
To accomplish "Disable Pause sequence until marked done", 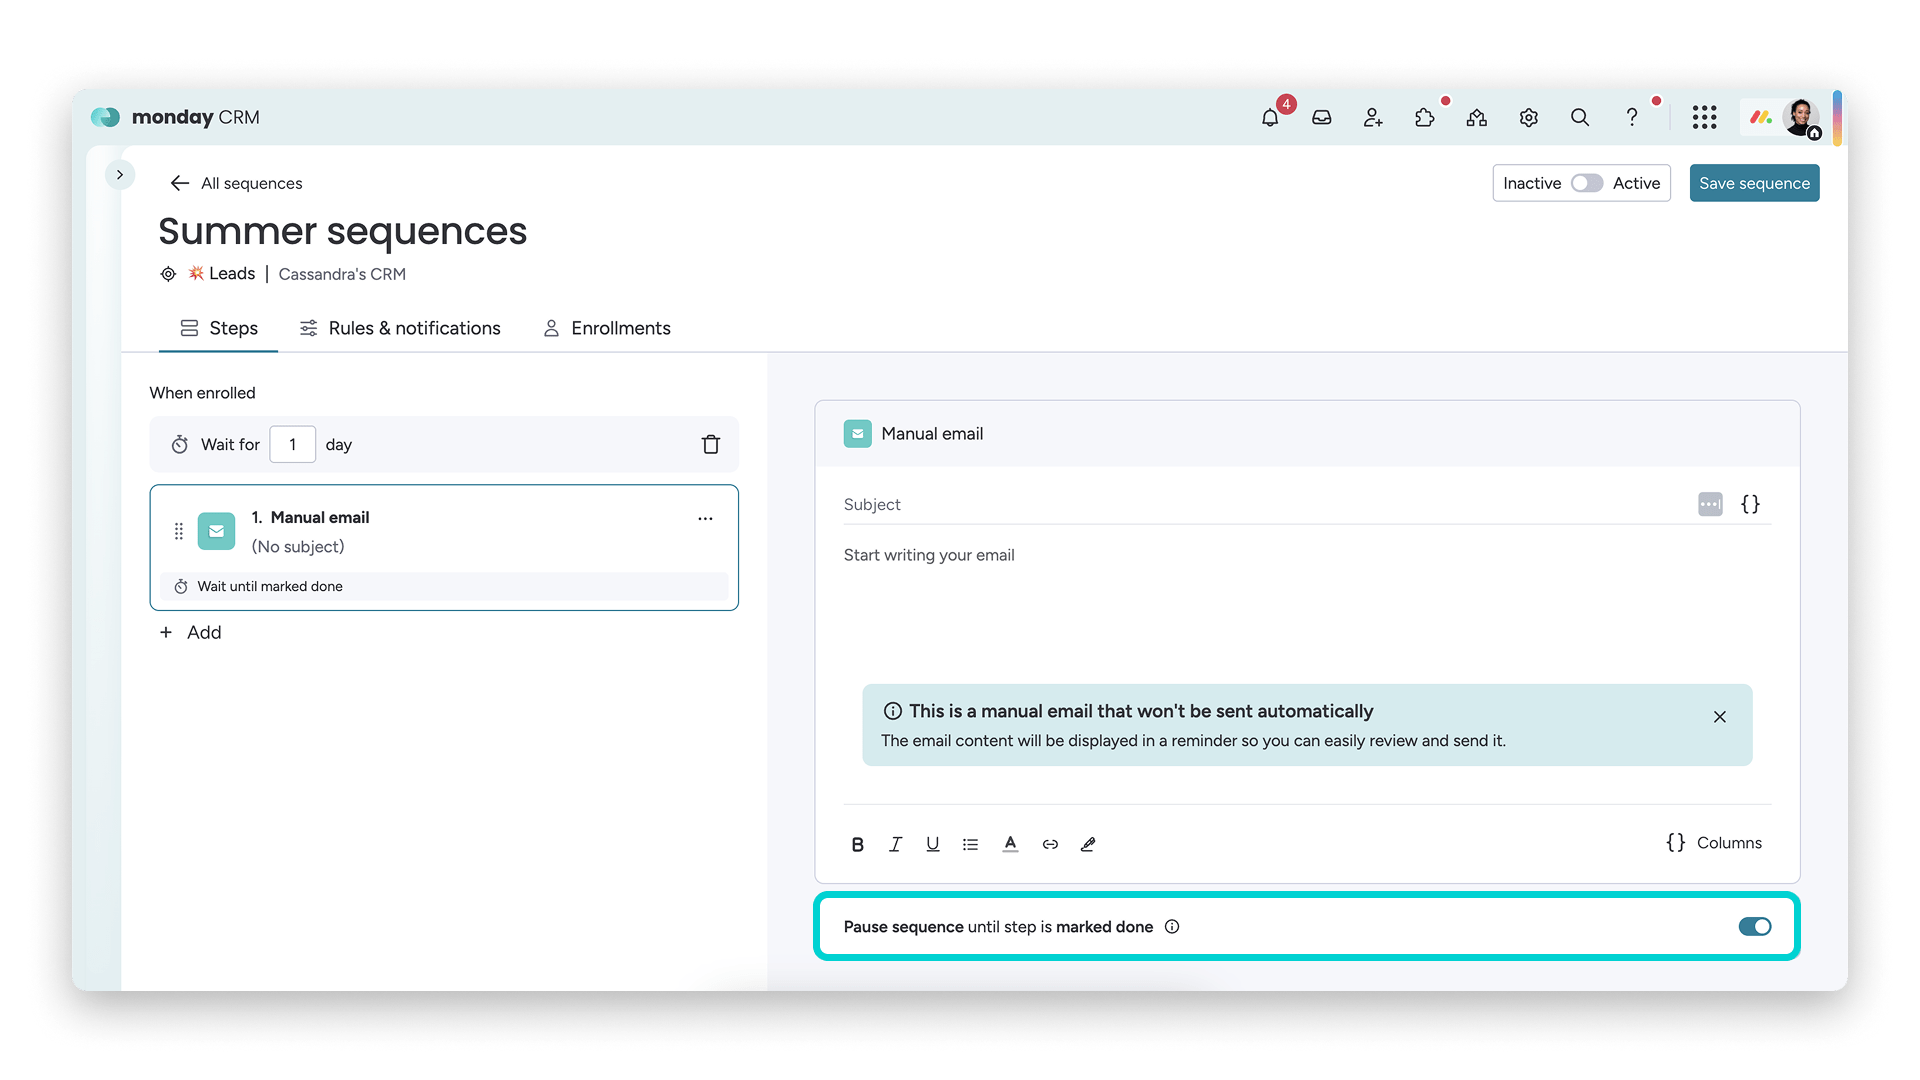I will [1754, 927].
